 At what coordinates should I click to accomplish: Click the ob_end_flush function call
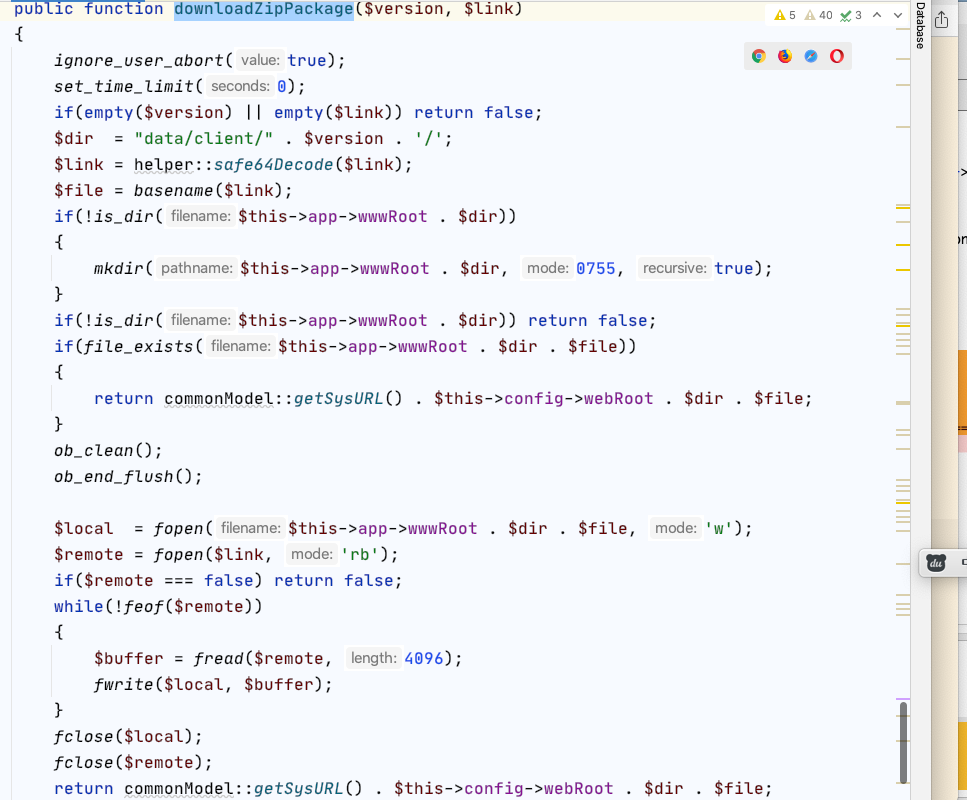[113, 477]
